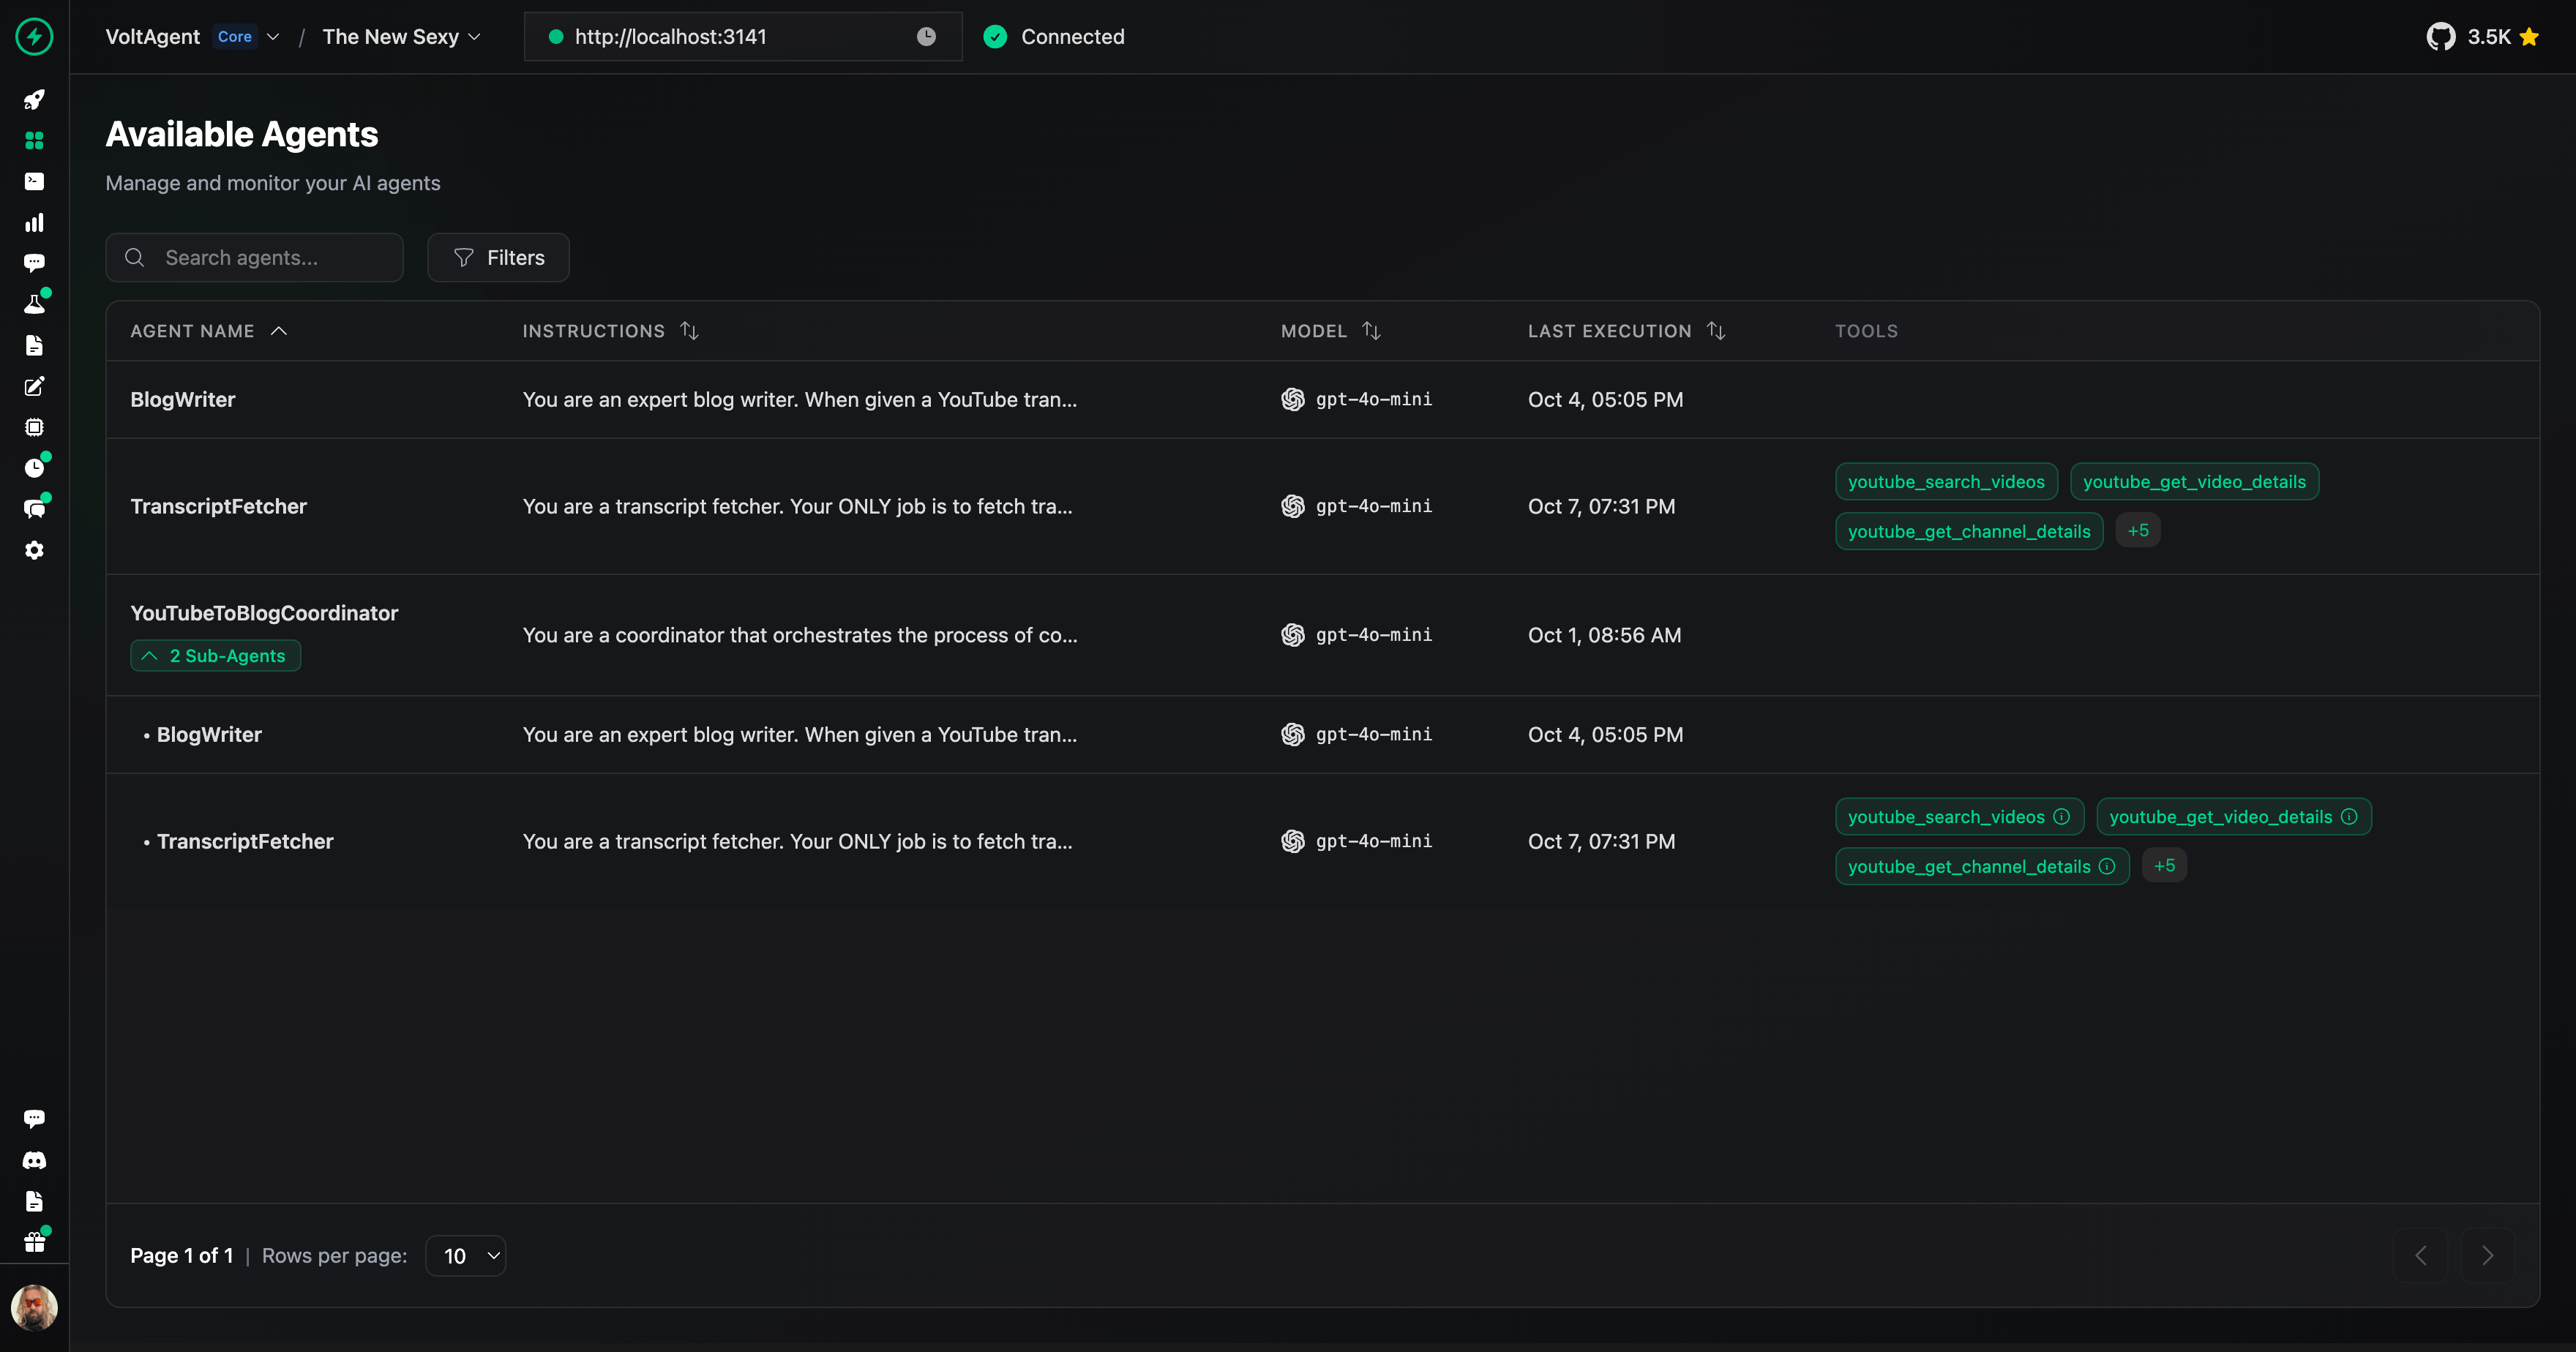The height and width of the screenshot is (1352, 2576).
Task: Open the YouTubeToBlogCoordinator agent row
Action: [264, 613]
